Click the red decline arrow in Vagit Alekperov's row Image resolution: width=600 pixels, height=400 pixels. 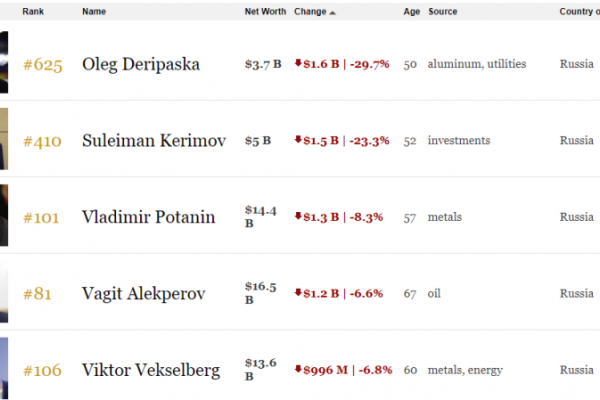(x=297, y=293)
